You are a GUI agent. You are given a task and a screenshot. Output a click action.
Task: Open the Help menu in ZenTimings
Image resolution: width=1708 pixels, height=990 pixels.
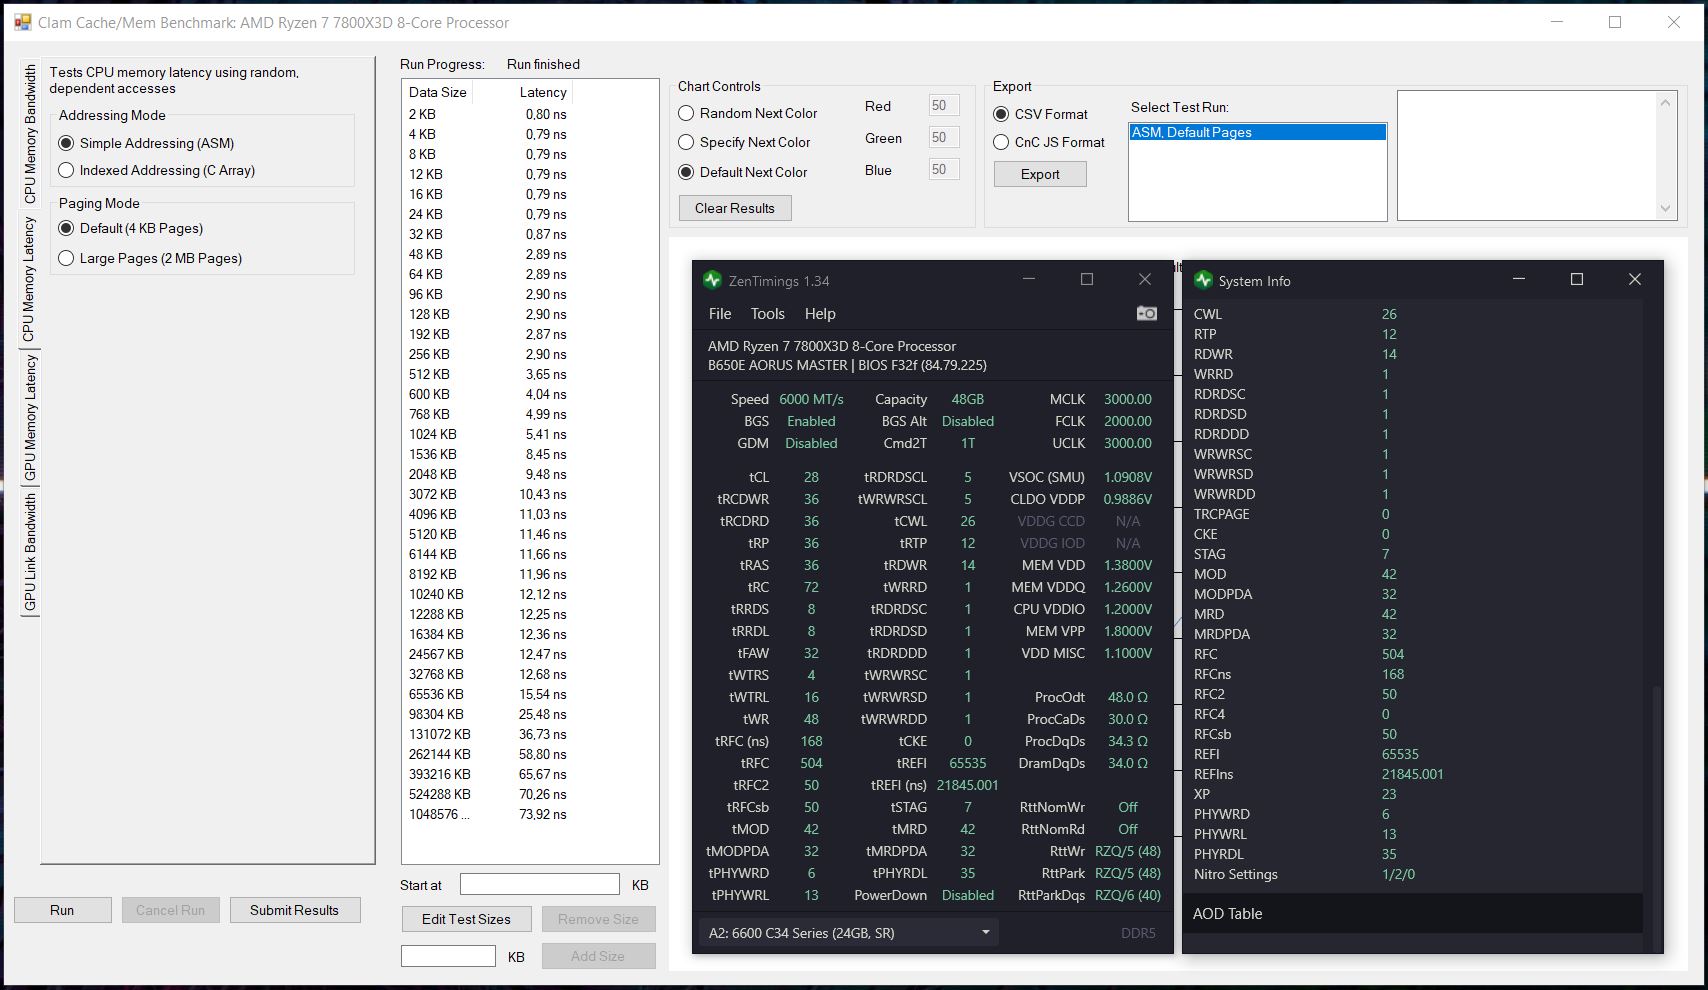click(x=820, y=314)
